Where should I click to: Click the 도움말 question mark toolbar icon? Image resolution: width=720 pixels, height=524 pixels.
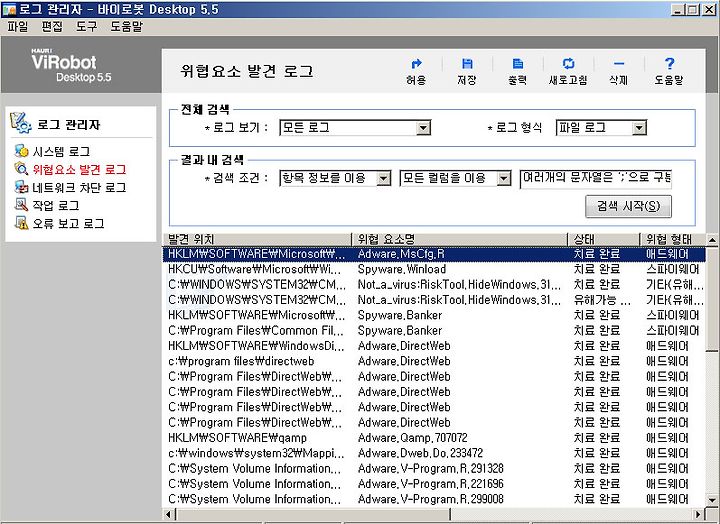[x=669, y=64]
